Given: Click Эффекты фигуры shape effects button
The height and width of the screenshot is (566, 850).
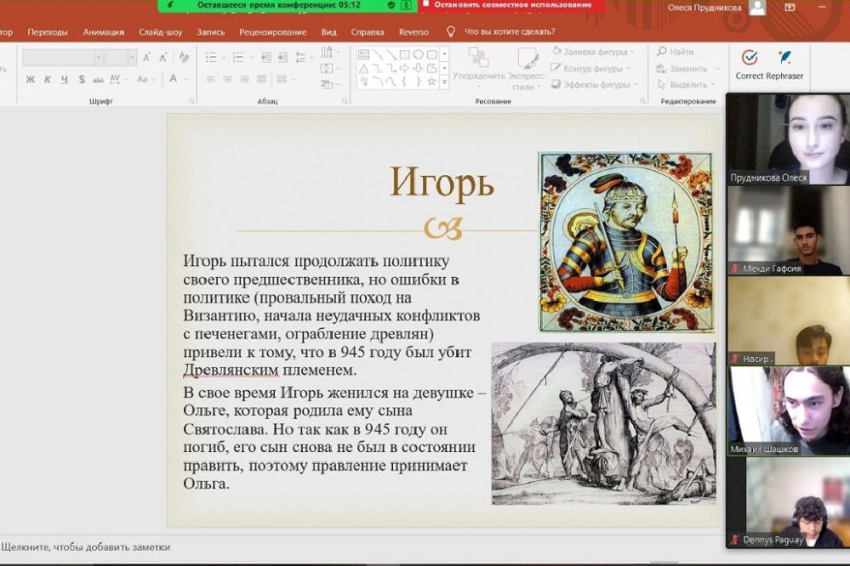Looking at the screenshot, I should 594,85.
